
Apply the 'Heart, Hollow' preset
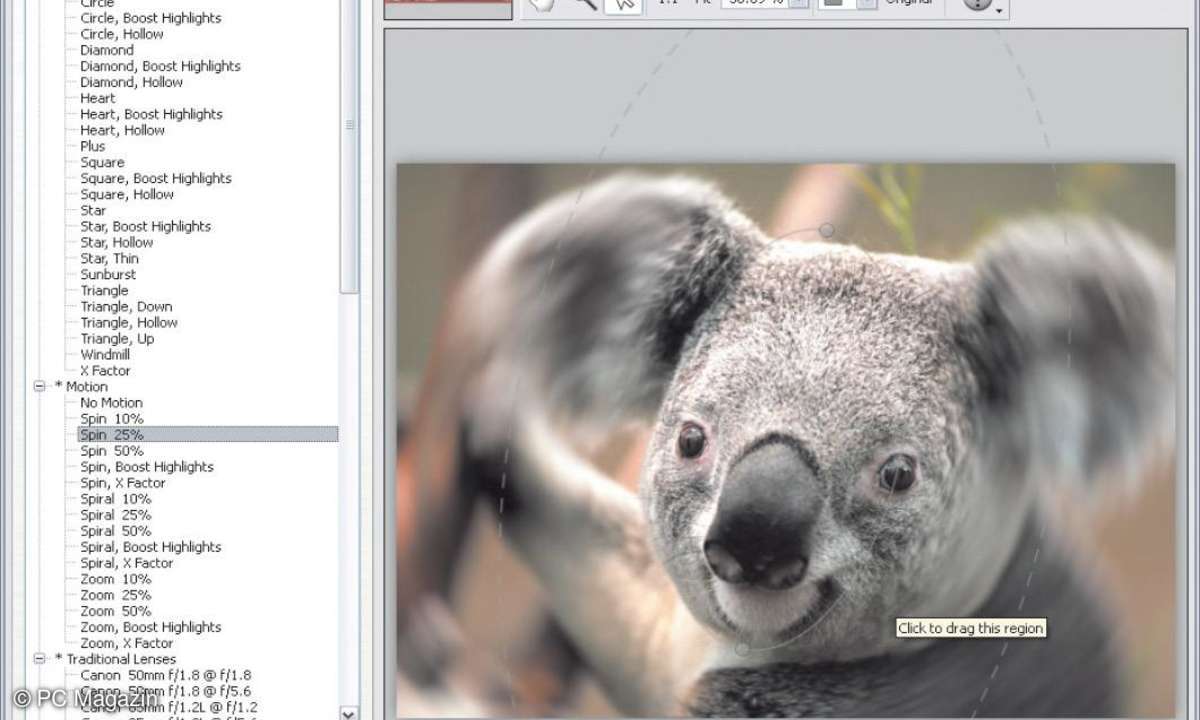tap(123, 130)
